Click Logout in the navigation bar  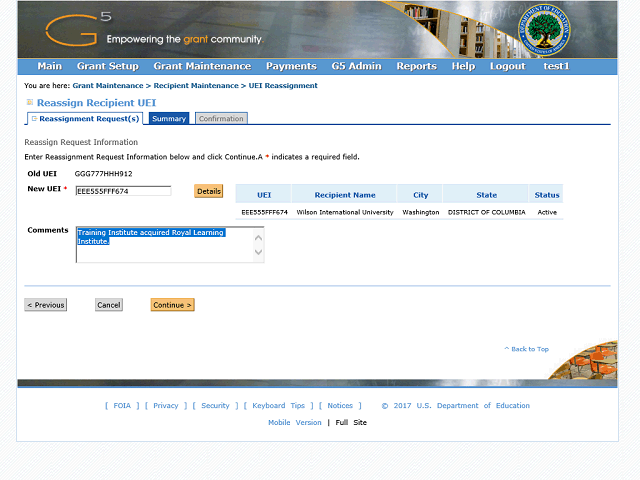coord(507,66)
